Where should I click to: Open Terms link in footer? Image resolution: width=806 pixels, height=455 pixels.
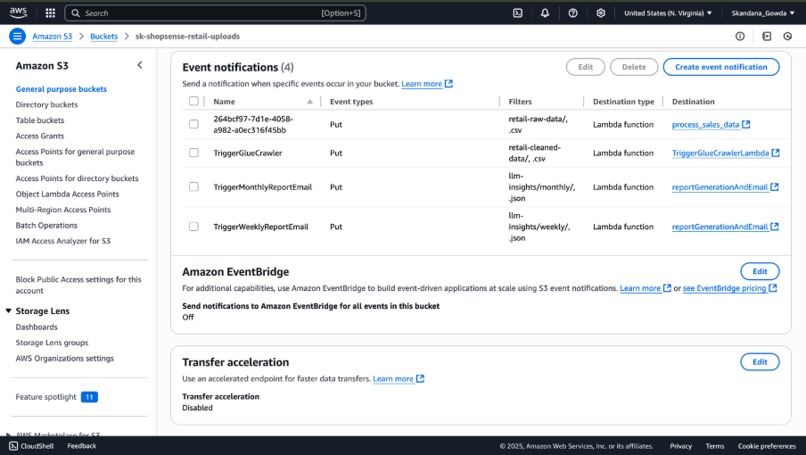[715, 446]
